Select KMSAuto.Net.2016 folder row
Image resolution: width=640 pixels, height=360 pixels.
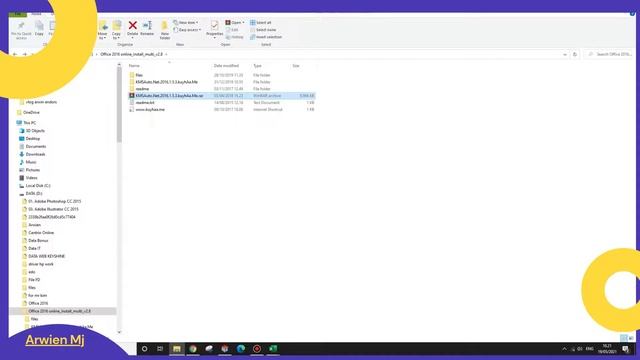click(x=222, y=82)
